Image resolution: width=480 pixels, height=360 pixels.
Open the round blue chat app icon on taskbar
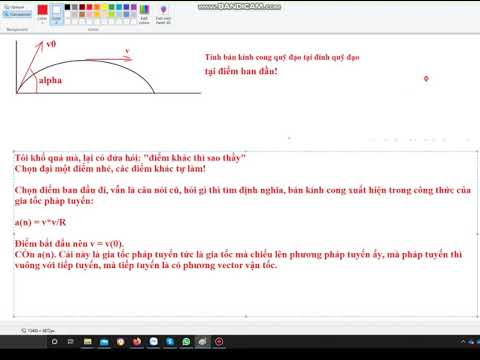point(153,342)
